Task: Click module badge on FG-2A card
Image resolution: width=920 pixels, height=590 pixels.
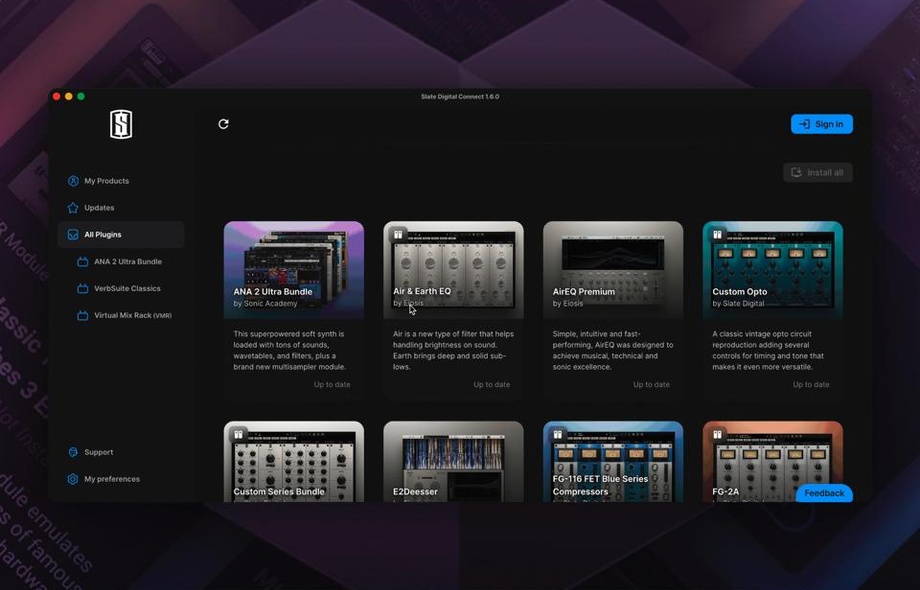Action: point(717,435)
